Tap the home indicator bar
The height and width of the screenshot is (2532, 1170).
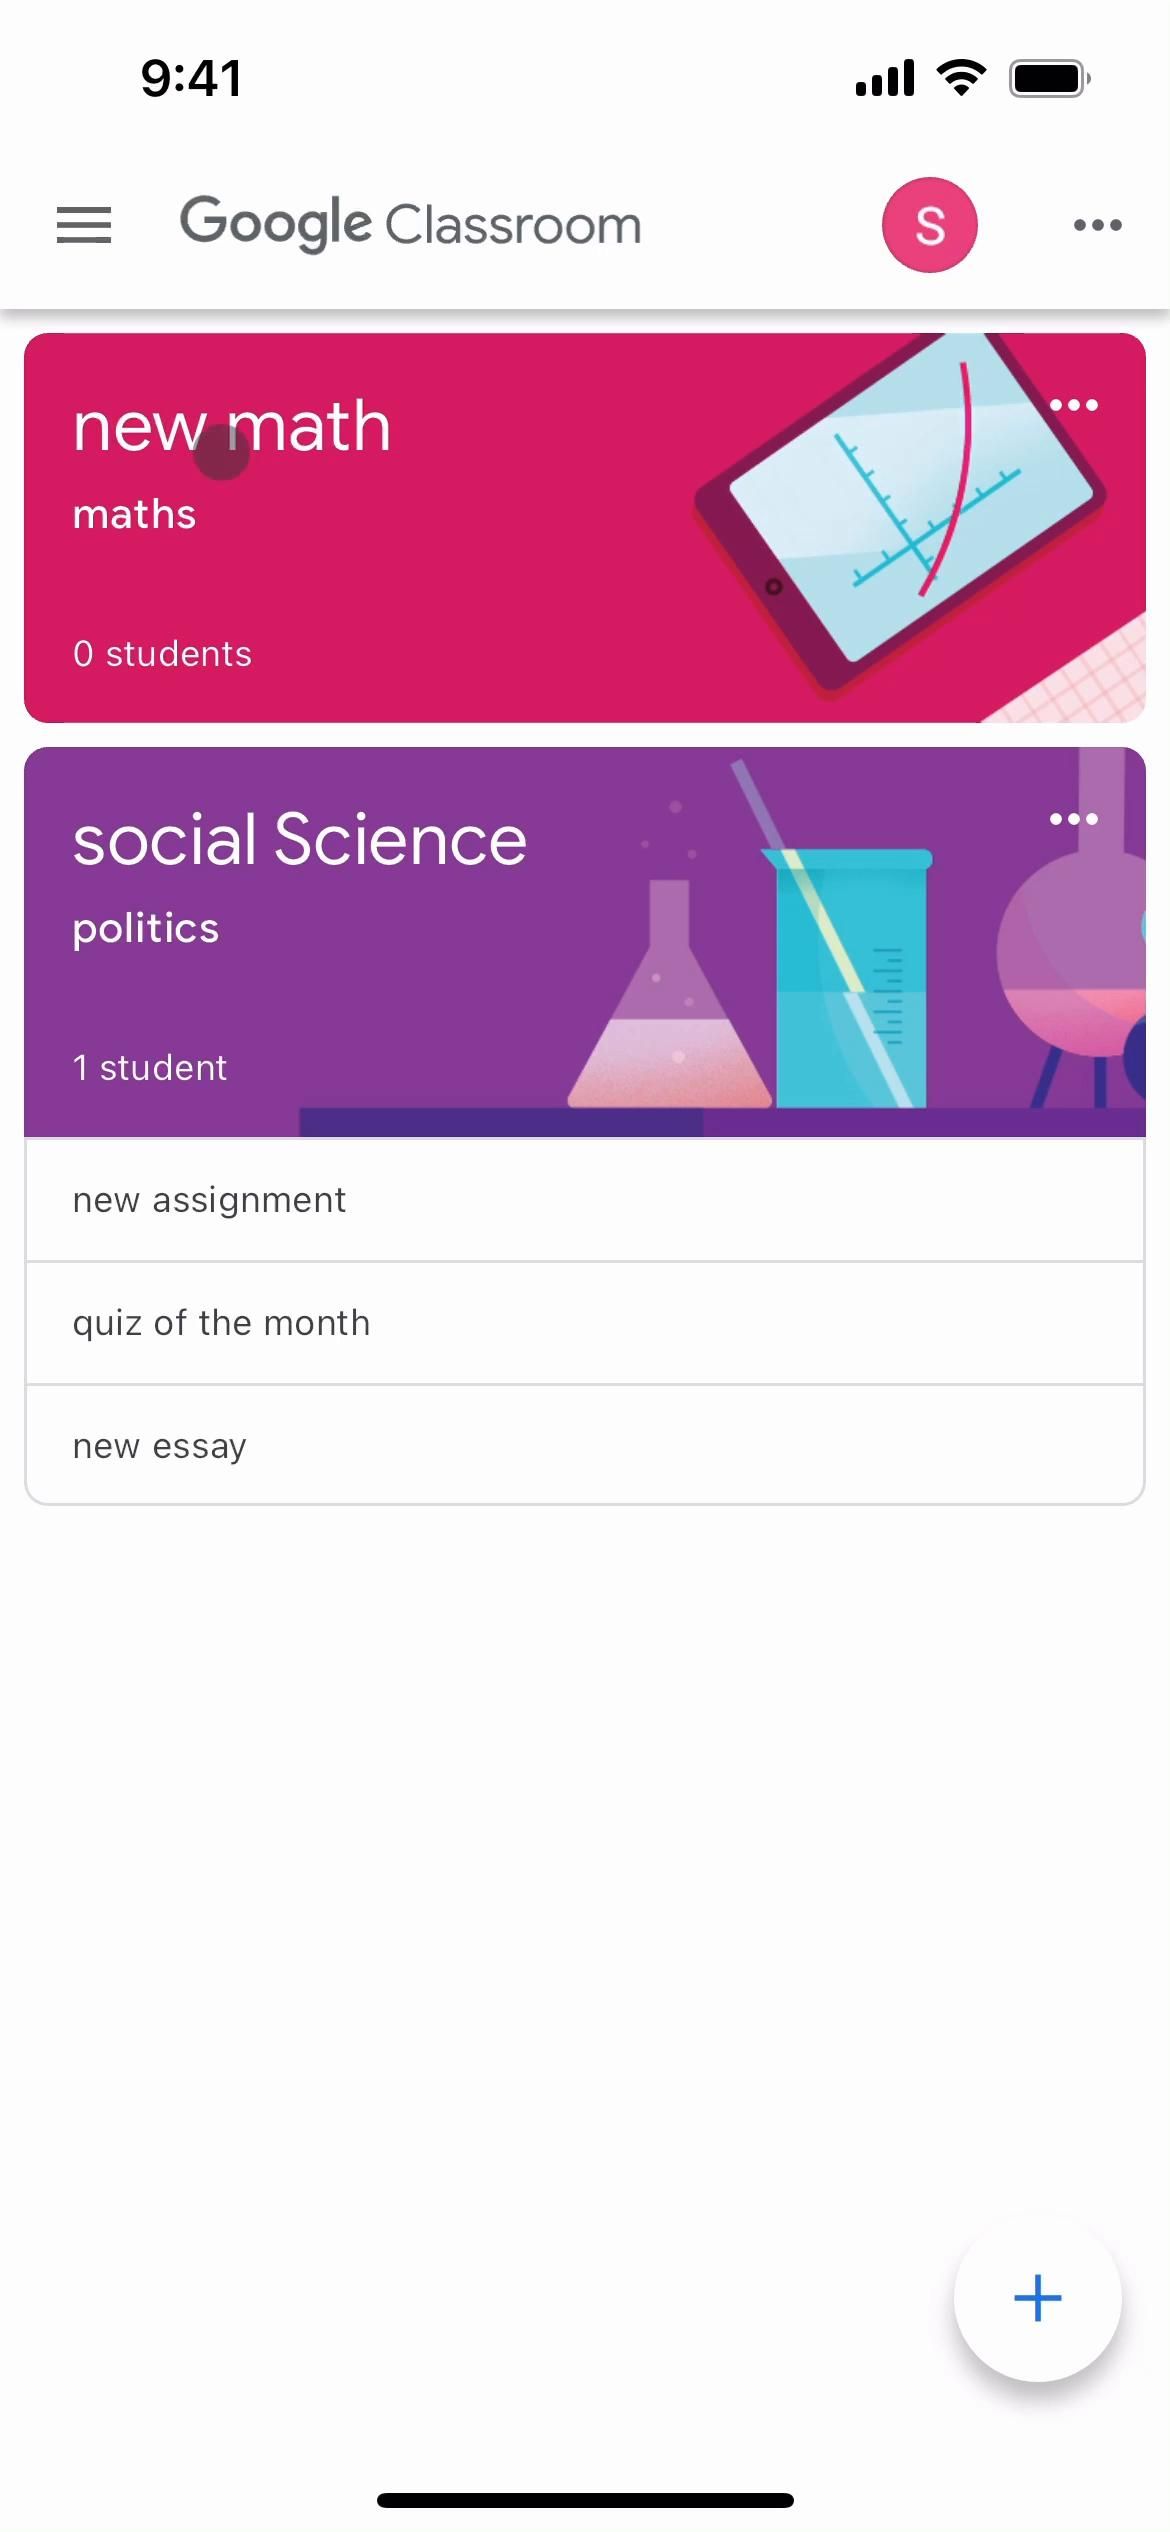point(585,2500)
